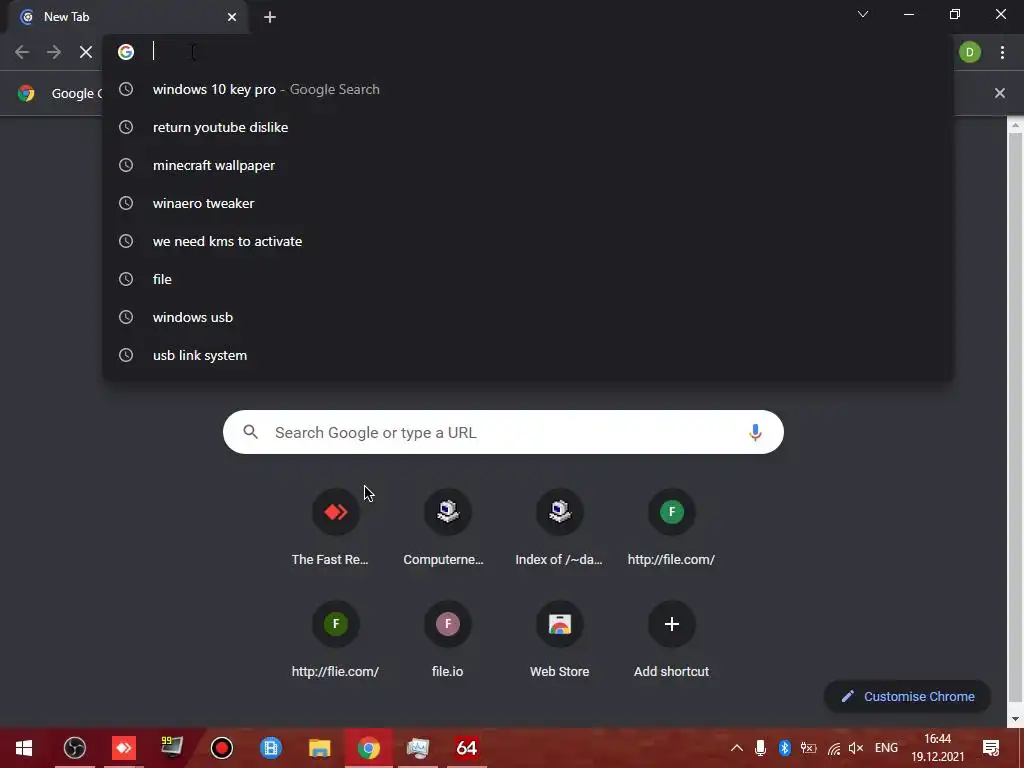Viewport: 1024px width, 768px height.
Task: Open the picture viewer app in taskbar
Action: (x=418, y=748)
